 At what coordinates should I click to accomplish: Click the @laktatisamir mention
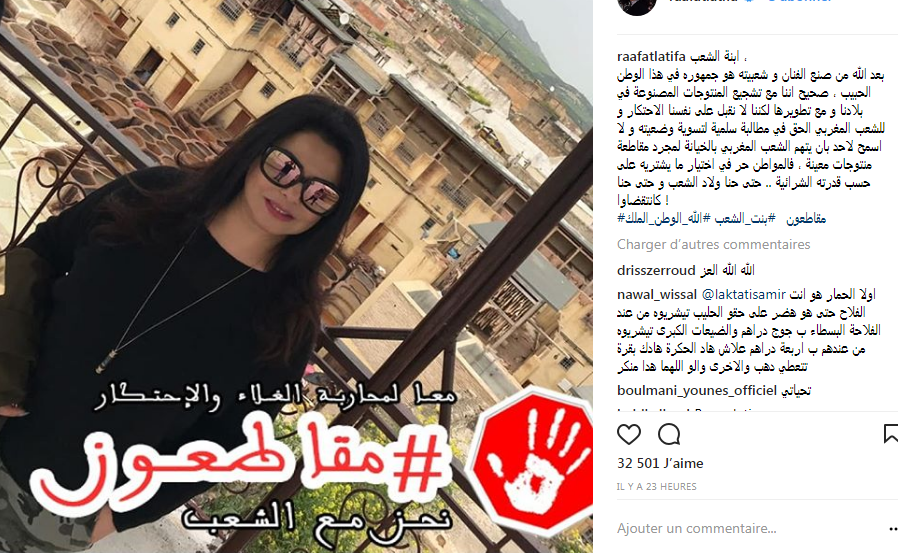click(743, 295)
